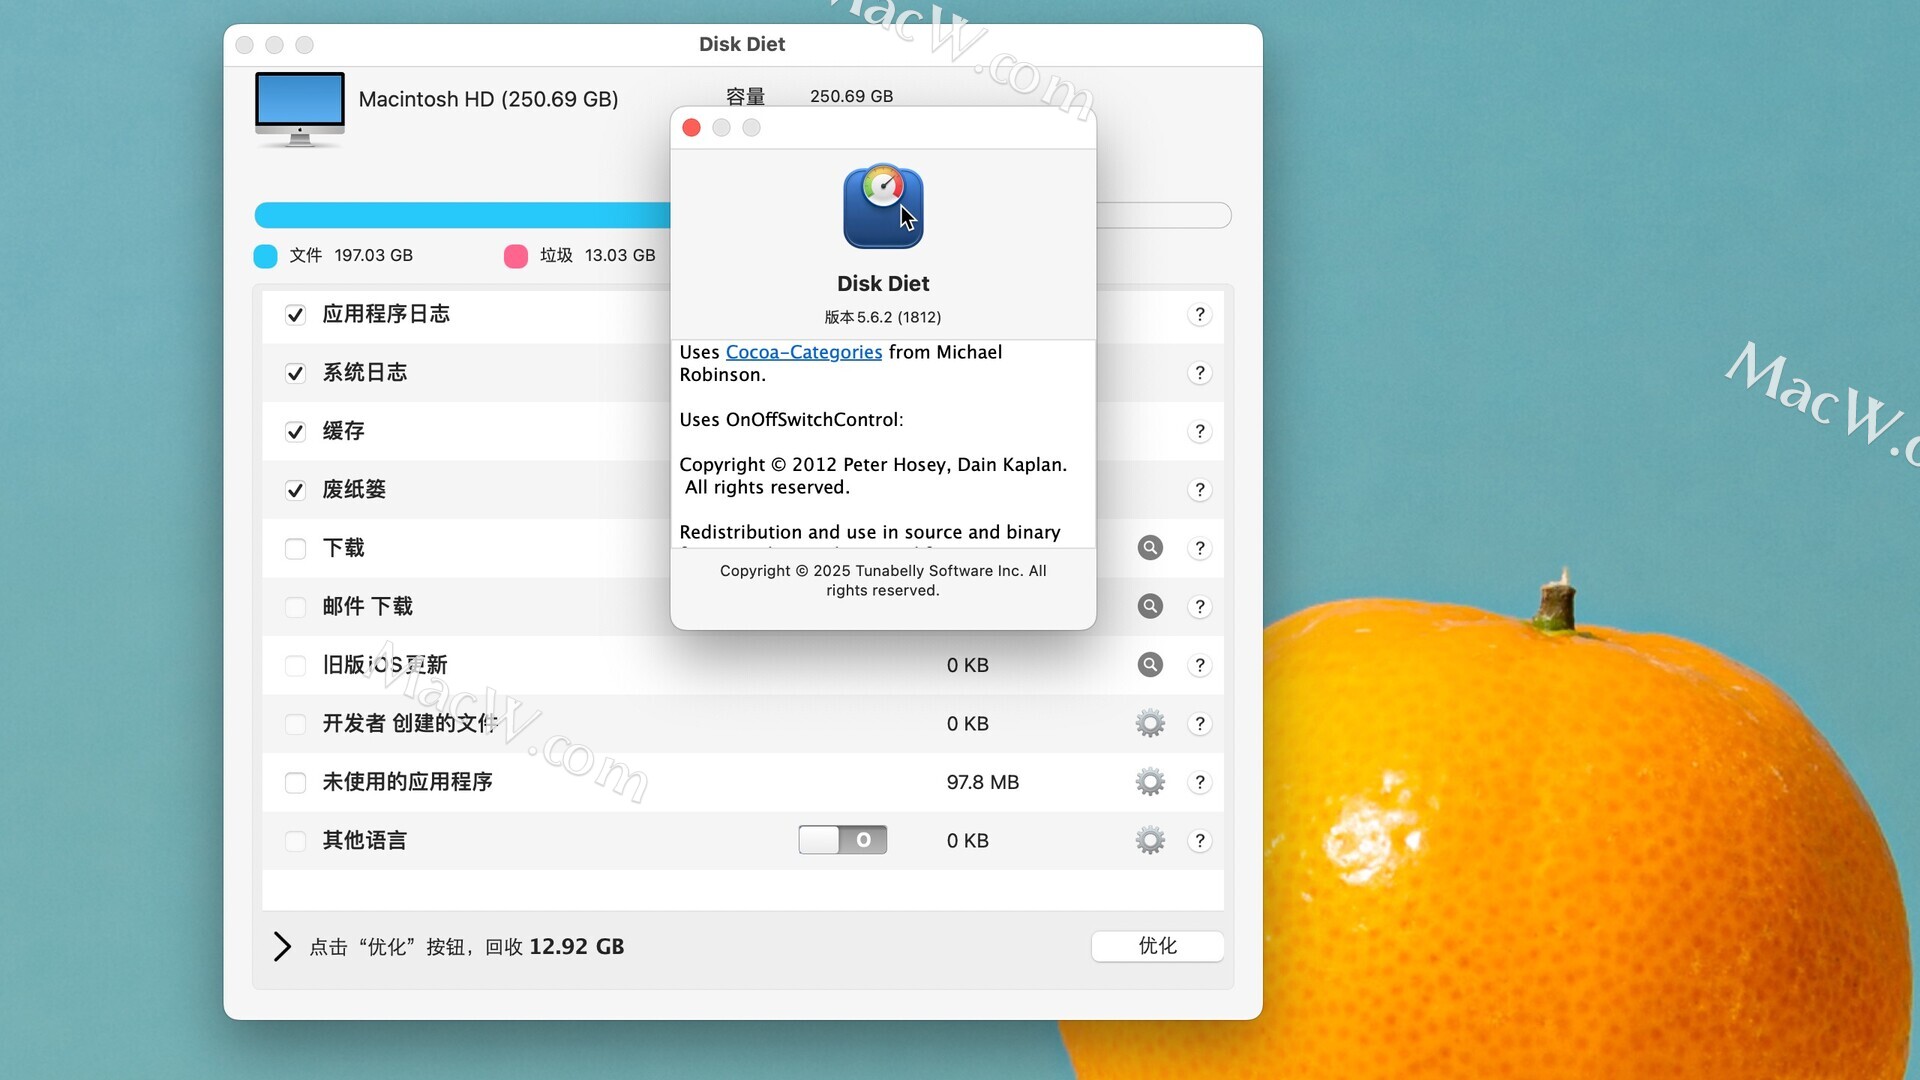The width and height of the screenshot is (1920, 1080).
Task: Open gear settings for 其他语言
Action: 1150,840
